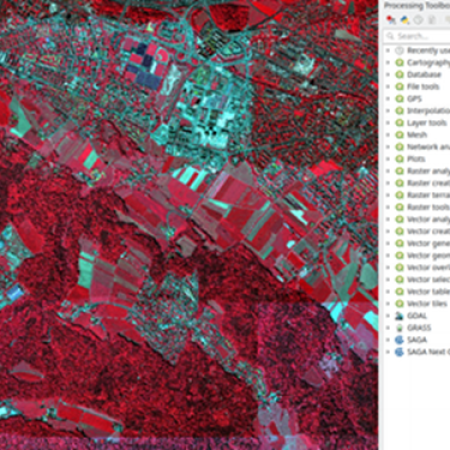Click the SAGA Next Gen provider icon
This screenshot has height=450, width=450.
[399, 352]
